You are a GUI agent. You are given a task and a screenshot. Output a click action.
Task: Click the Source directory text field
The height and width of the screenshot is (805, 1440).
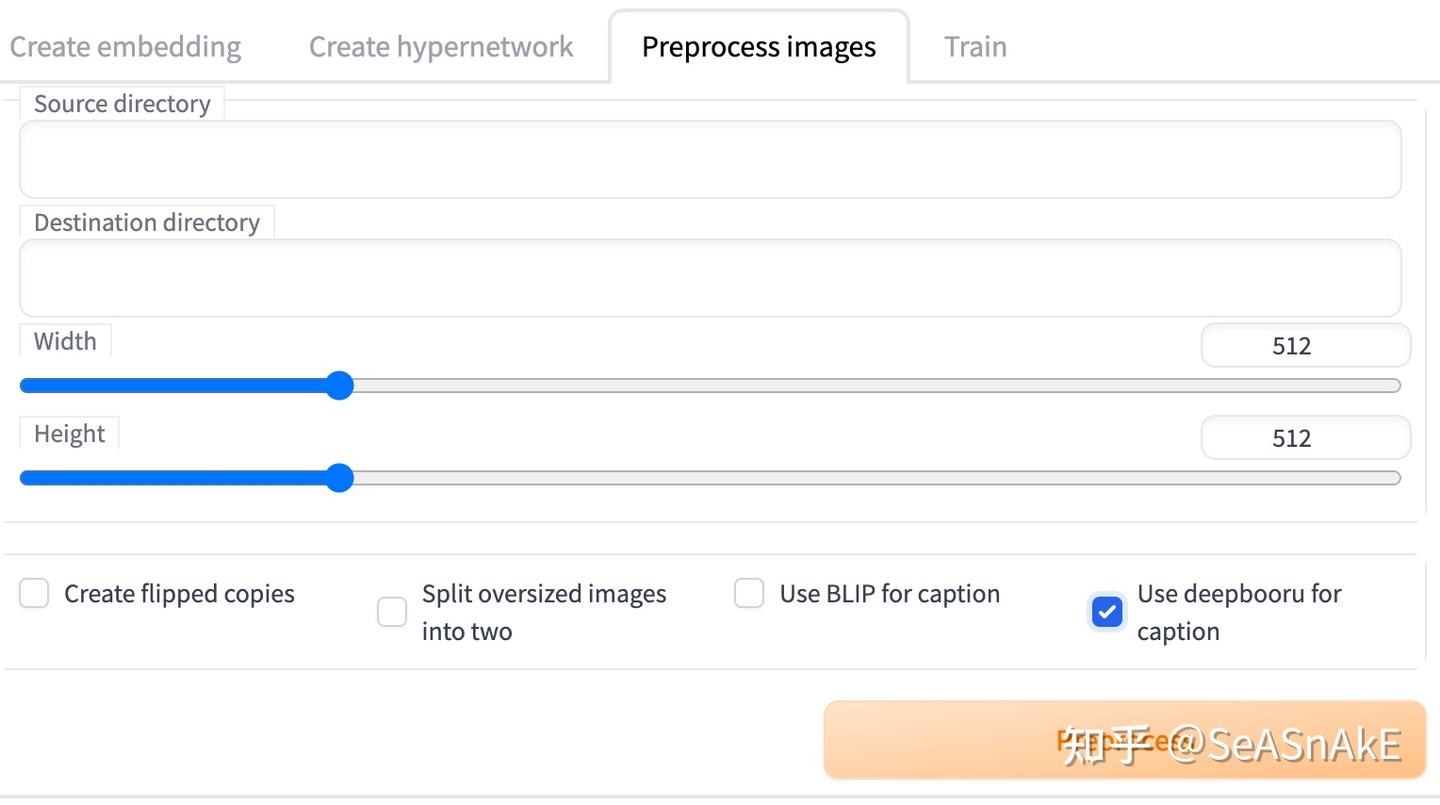710,160
